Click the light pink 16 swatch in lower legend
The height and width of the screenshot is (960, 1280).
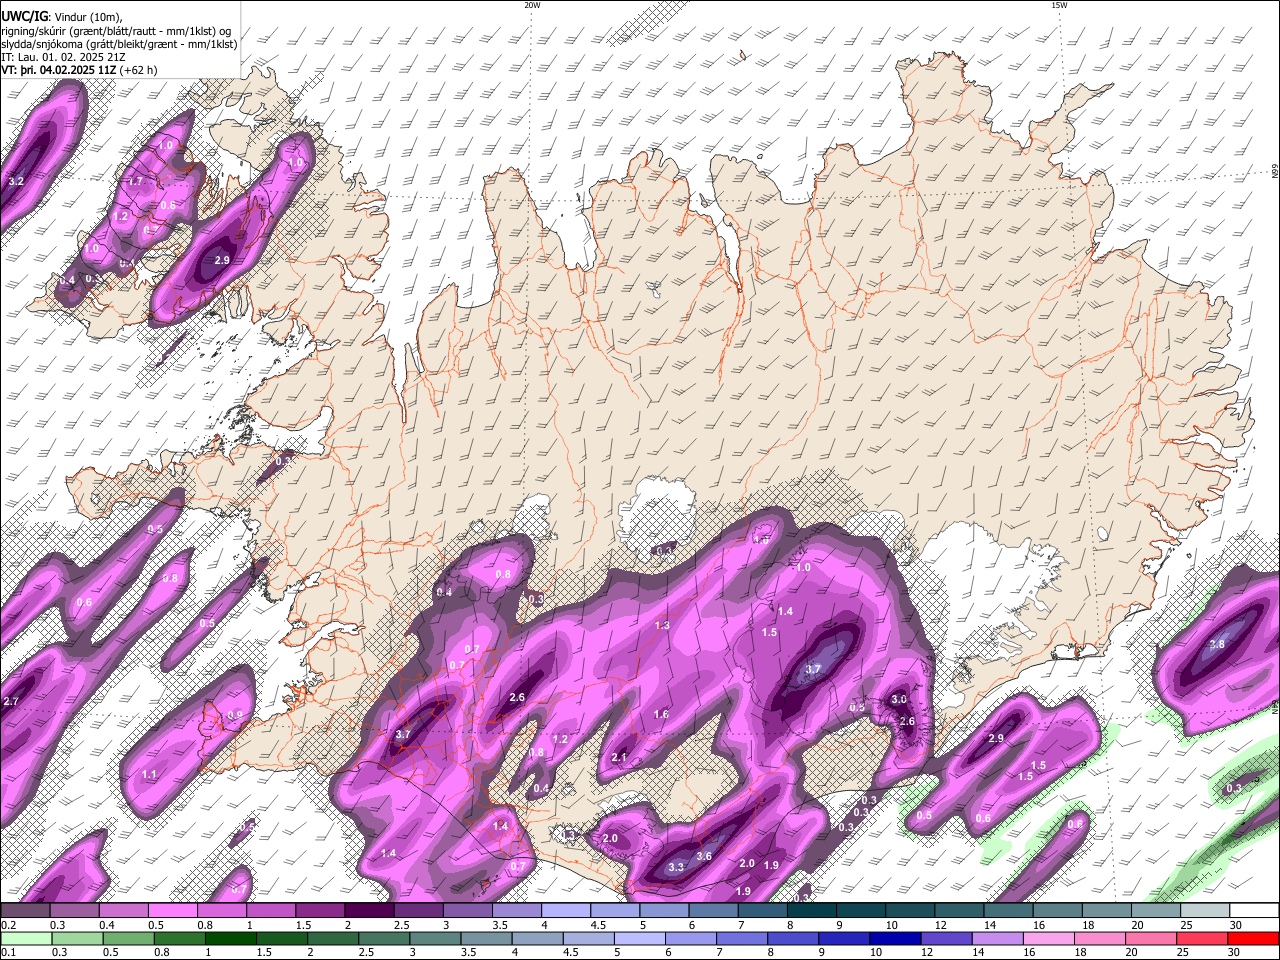pyautogui.click(x=1048, y=938)
